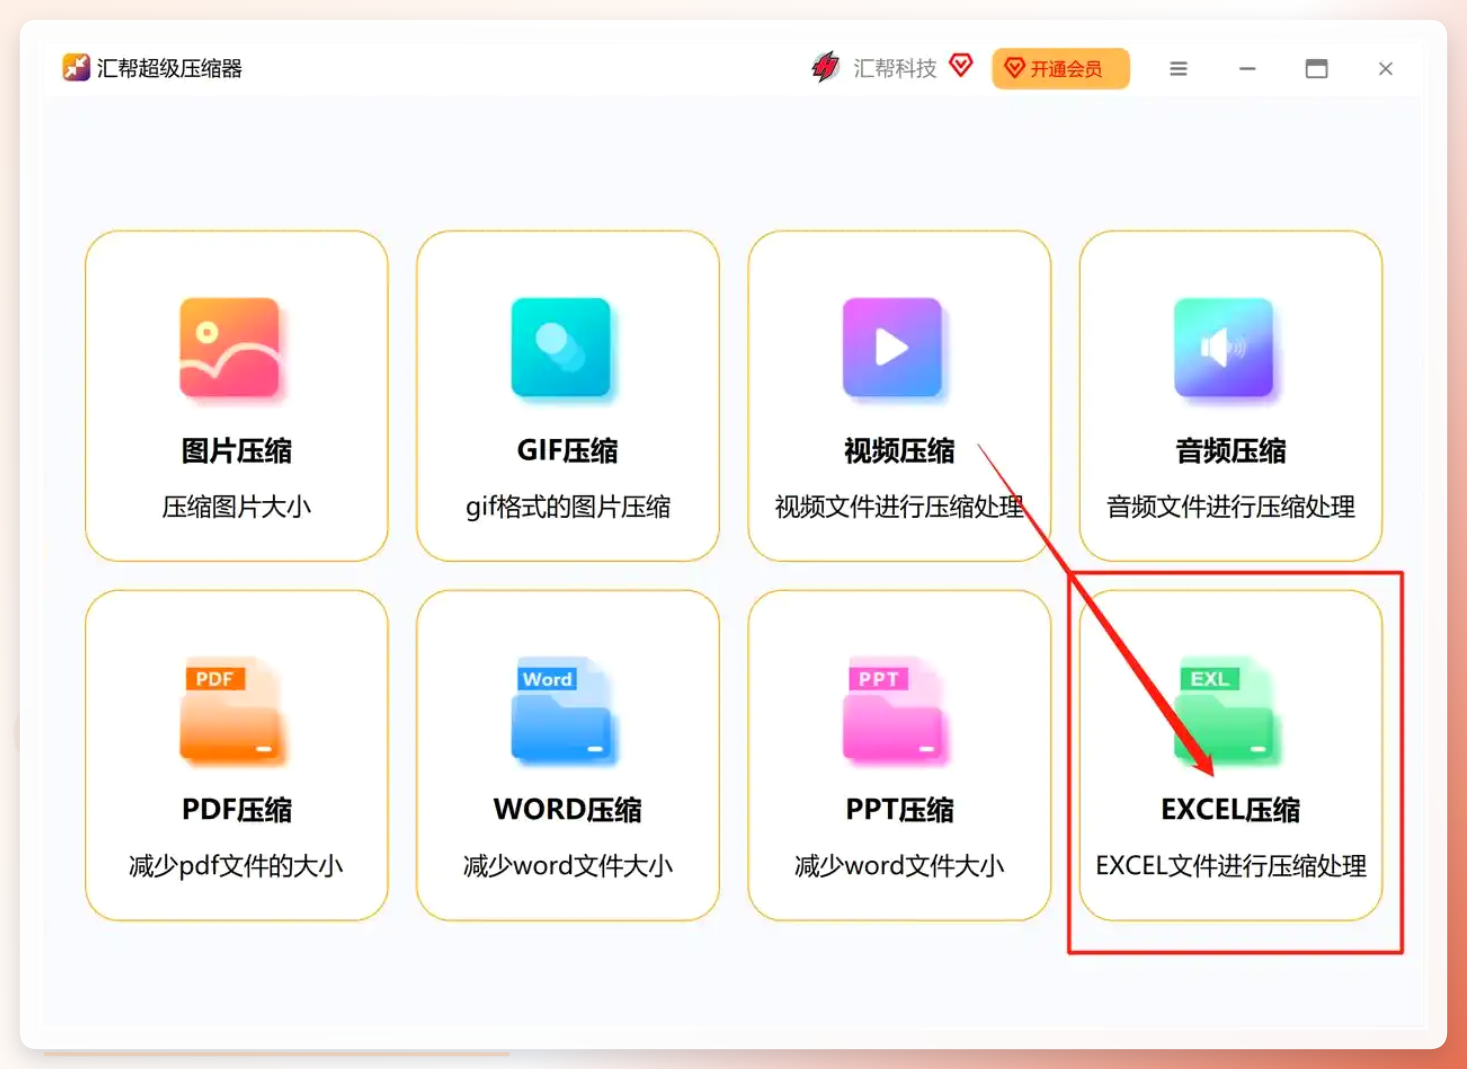Select the GIF压缩 title text
The width and height of the screenshot is (1467, 1069).
567,451
